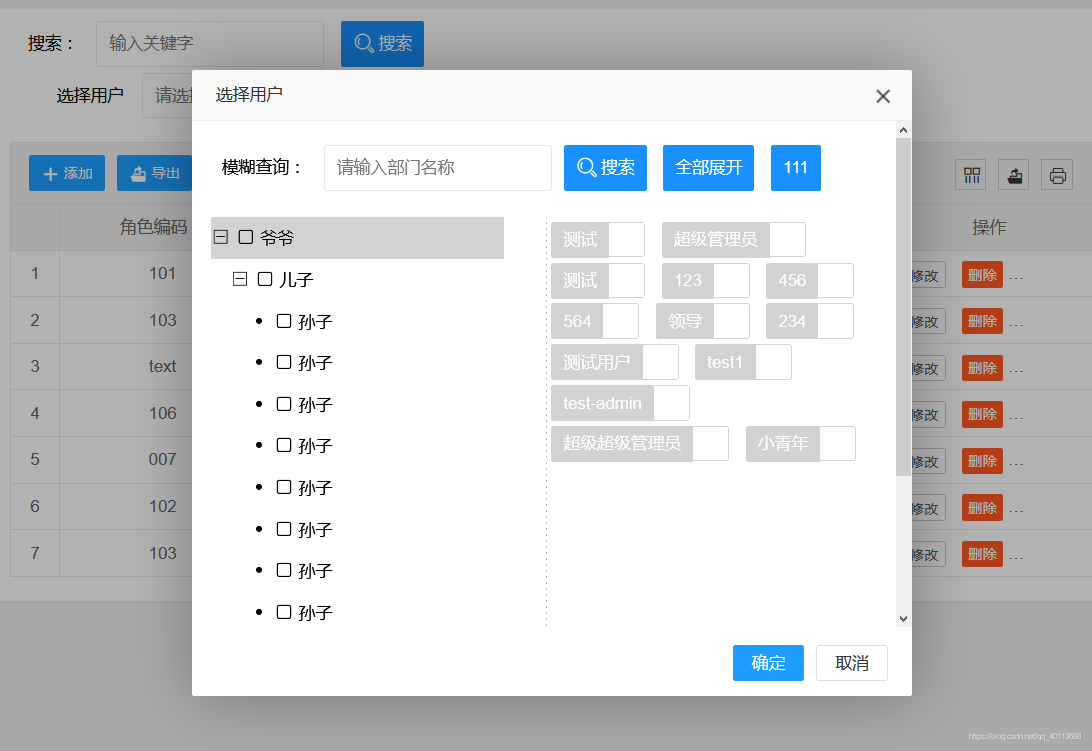This screenshot has height=751, width=1092.
Task: Toggle the 456 user switch
Action: (x=810, y=281)
